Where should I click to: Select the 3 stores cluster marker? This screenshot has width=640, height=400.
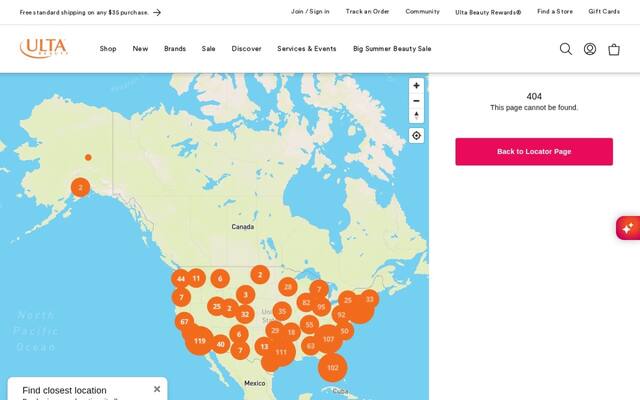(245, 294)
